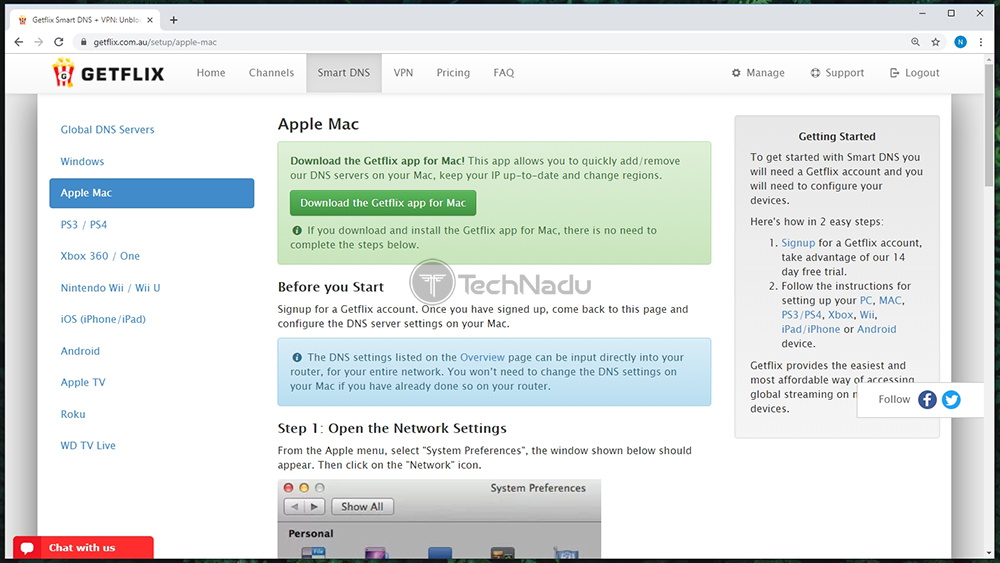Select Global DNS Servers in sidebar

point(107,129)
